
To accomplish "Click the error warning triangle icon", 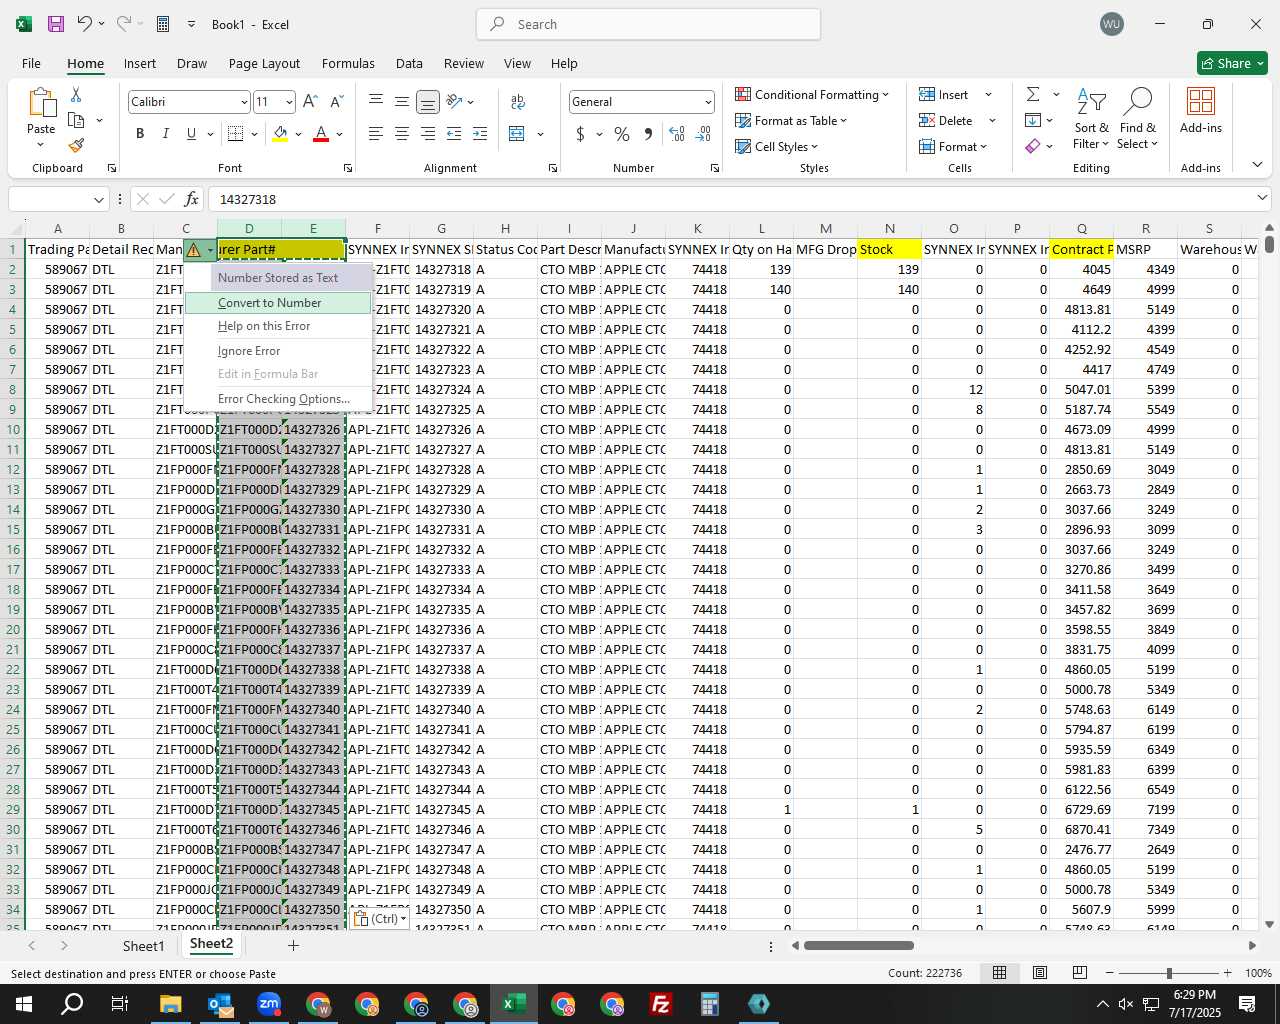I will tap(193, 250).
